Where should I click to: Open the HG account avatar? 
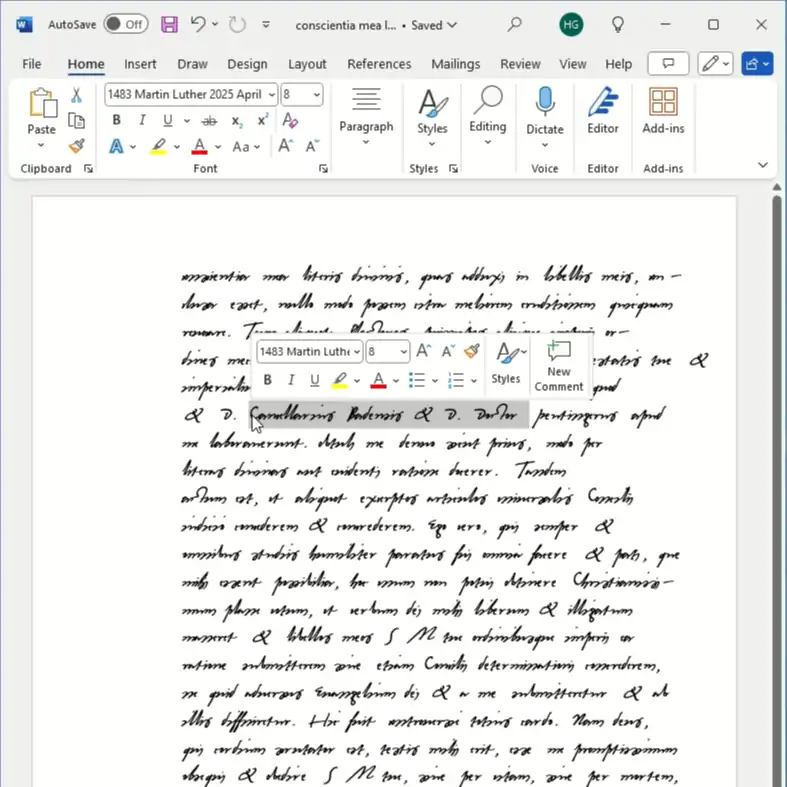[571, 25]
